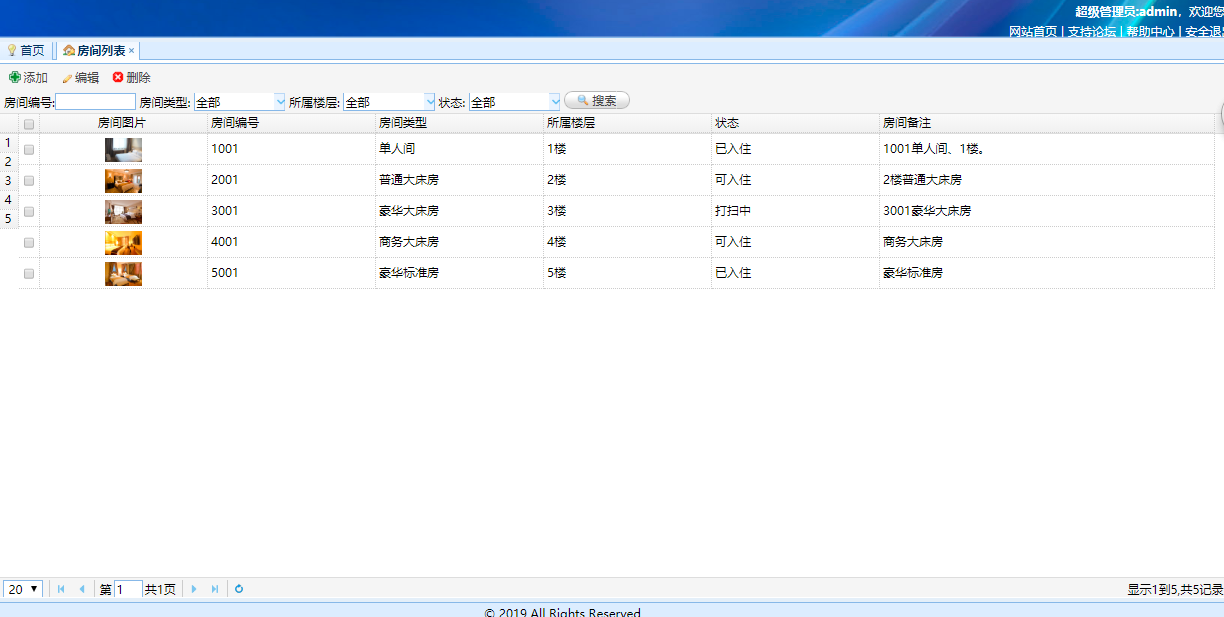Select the cell with room number 3001
This screenshot has height=617, width=1224.
pos(291,211)
